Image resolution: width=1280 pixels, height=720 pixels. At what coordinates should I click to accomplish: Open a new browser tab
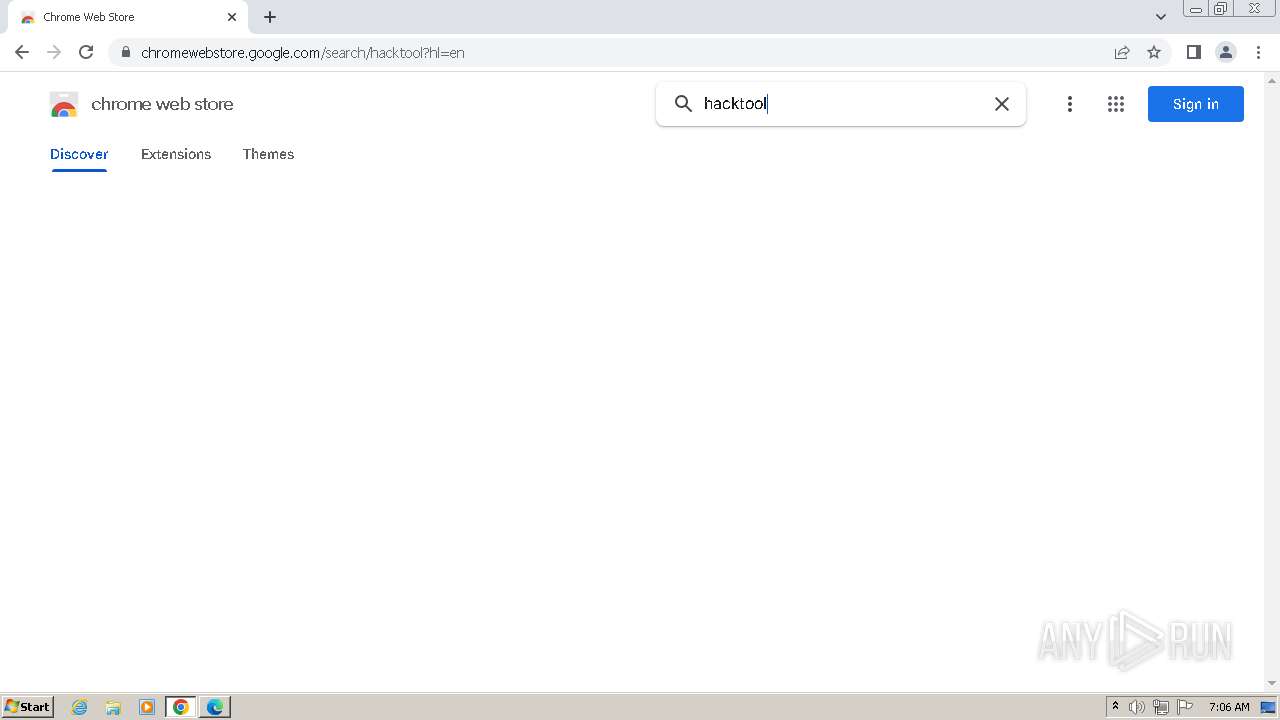pos(270,17)
